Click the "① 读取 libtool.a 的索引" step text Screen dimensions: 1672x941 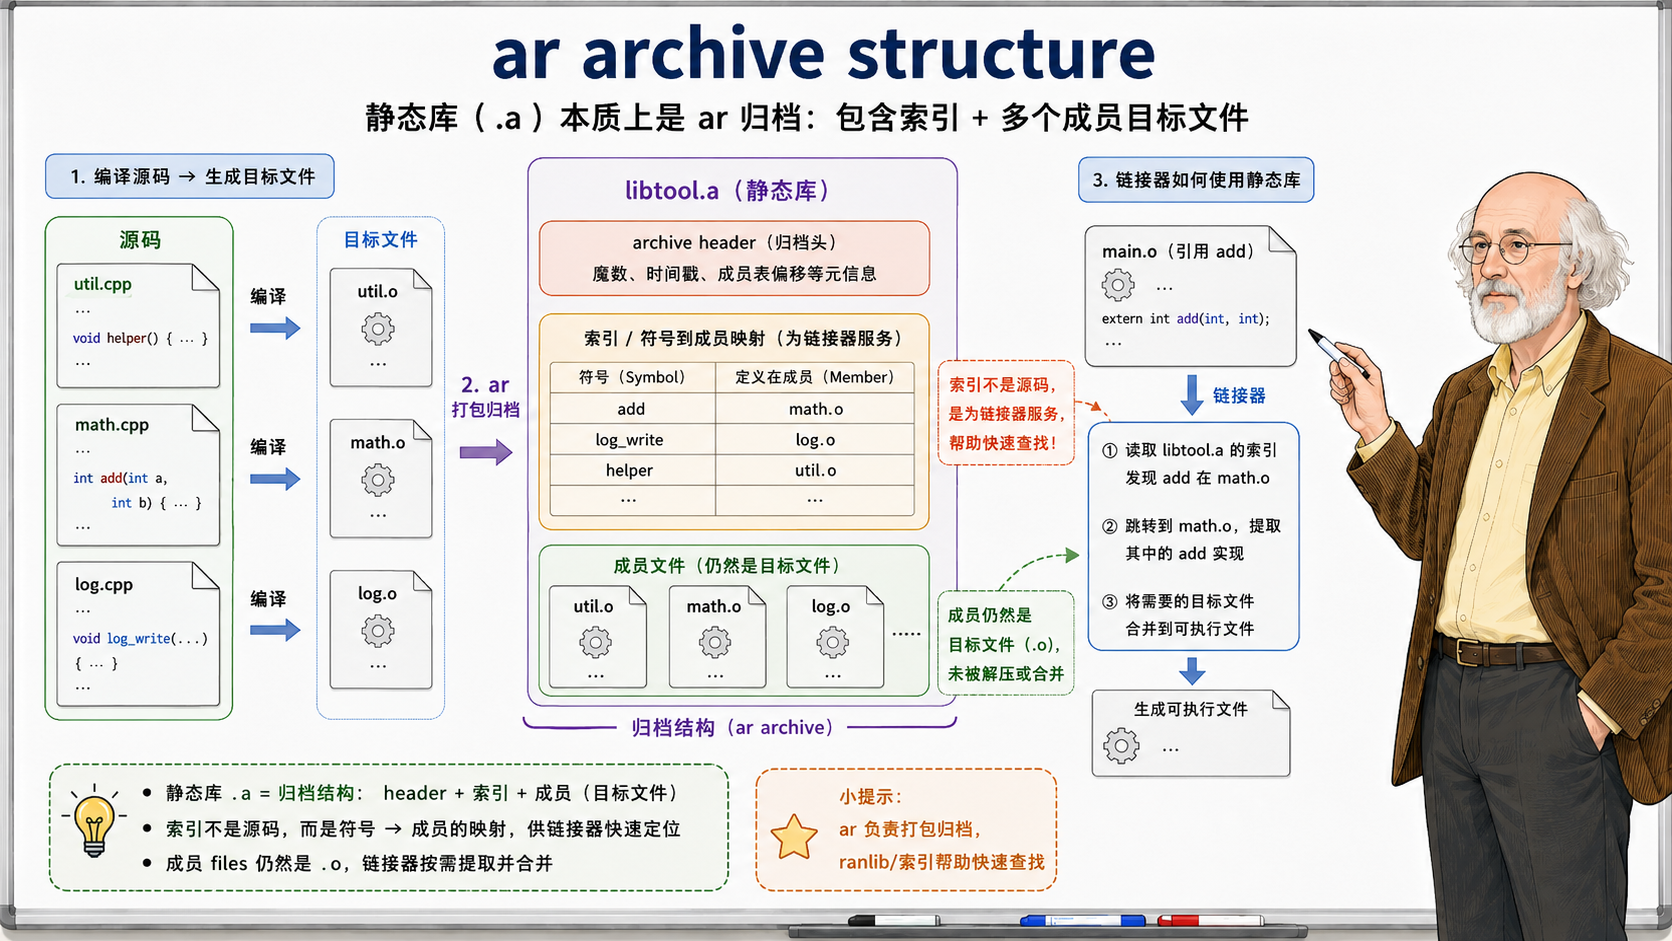click(x=1189, y=450)
